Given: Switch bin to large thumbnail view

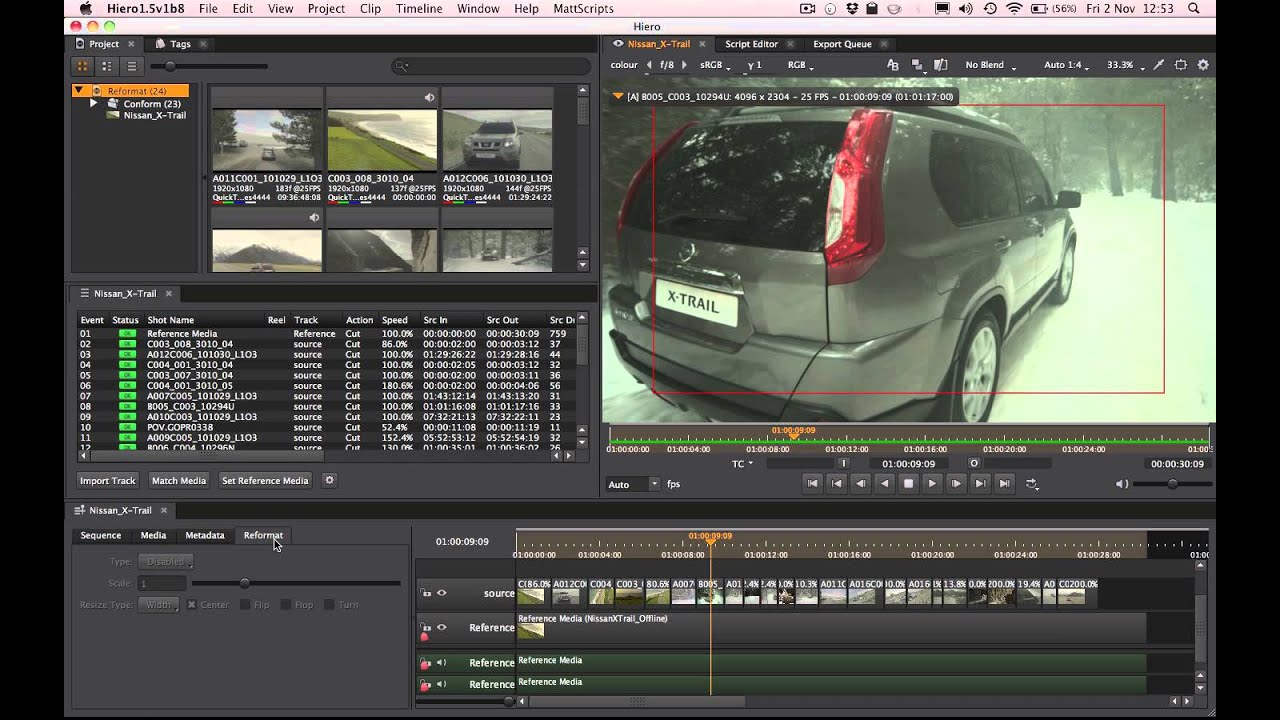Looking at the screenshot, I should 83,66.
